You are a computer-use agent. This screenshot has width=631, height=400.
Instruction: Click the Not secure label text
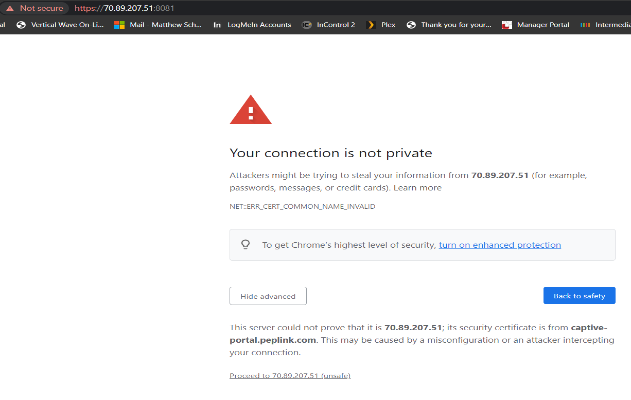[41, 8]
